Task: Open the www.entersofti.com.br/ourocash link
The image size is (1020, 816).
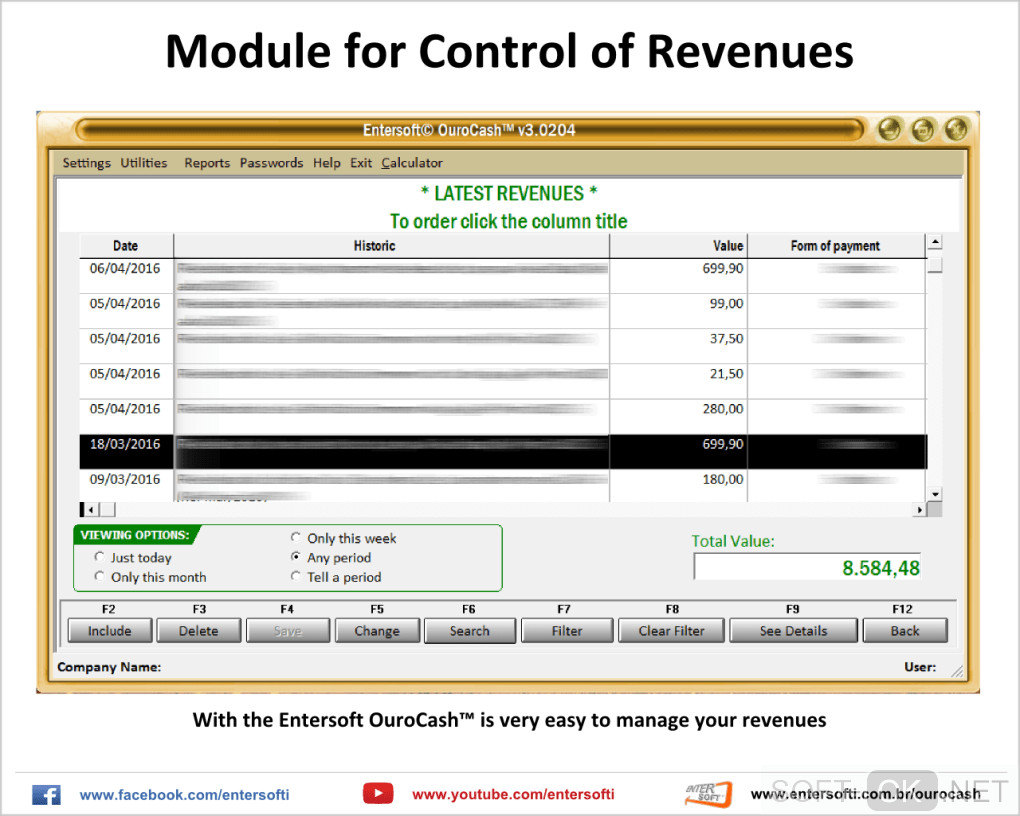Action: (866, 794)
